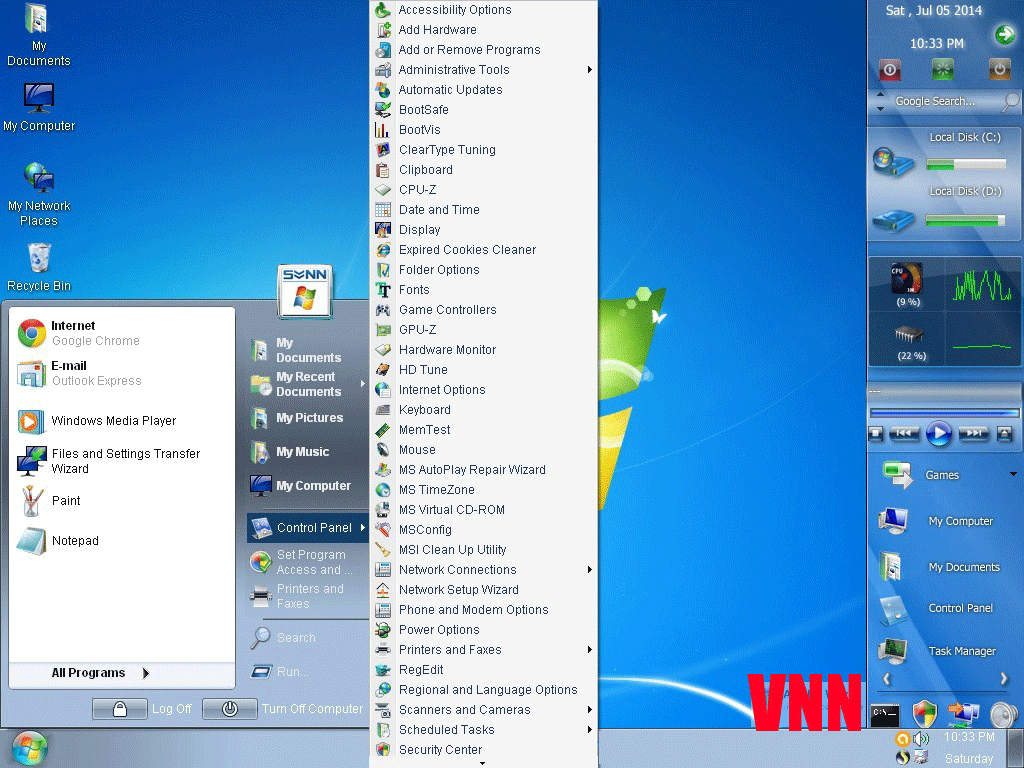Click the right chevron in the sidebar shortcuts panel
Image resolution: width=1024 pixels, height=768 pixels.
[1003, 679]
